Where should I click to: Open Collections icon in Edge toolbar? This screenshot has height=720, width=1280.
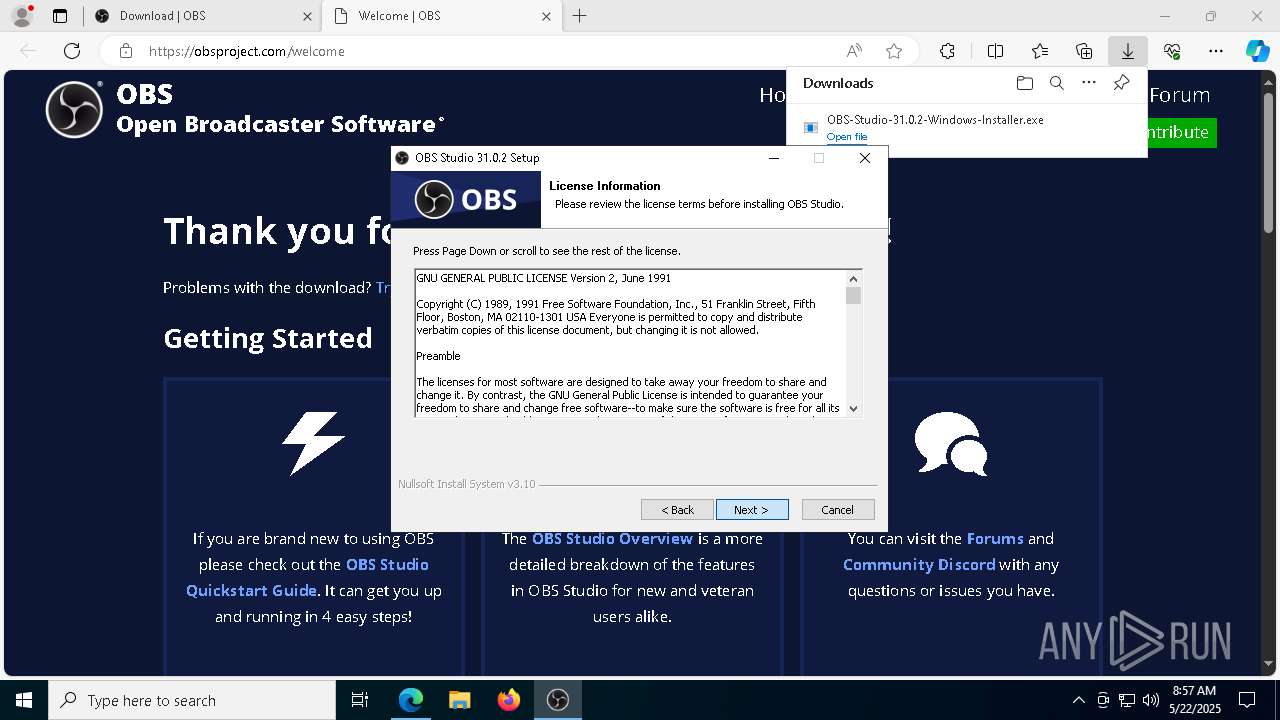tap(1084, 51)
